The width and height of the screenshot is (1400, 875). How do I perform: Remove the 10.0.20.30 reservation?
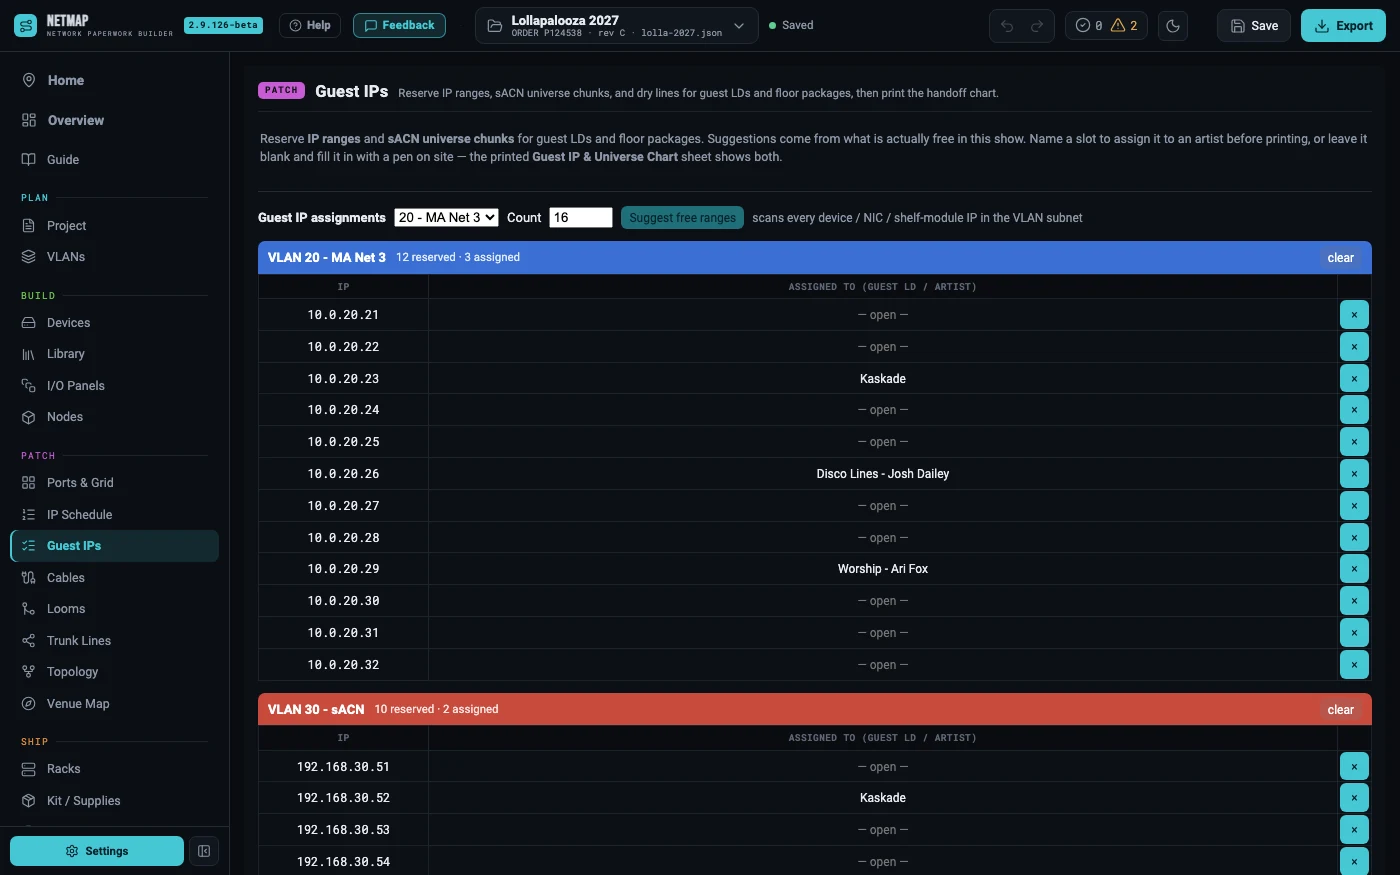(x=1354, y=601)
